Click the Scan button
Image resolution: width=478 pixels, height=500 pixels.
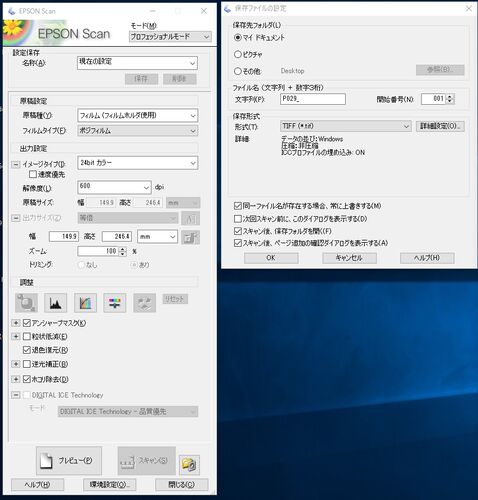[146, 461]
